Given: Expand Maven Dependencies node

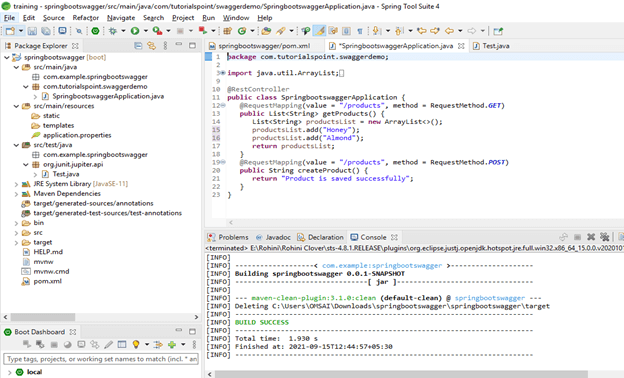Looking at the screenshot, I should tap(16, 194).
